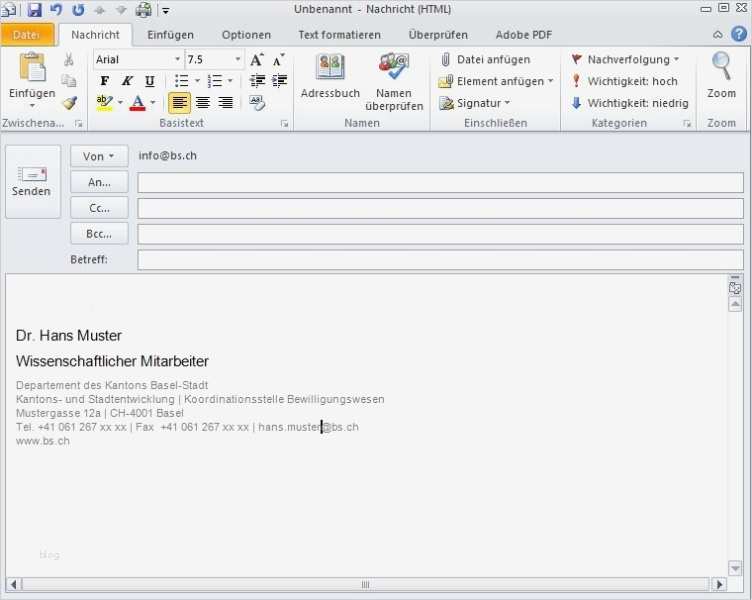Click the An... button

click(99, 182)
